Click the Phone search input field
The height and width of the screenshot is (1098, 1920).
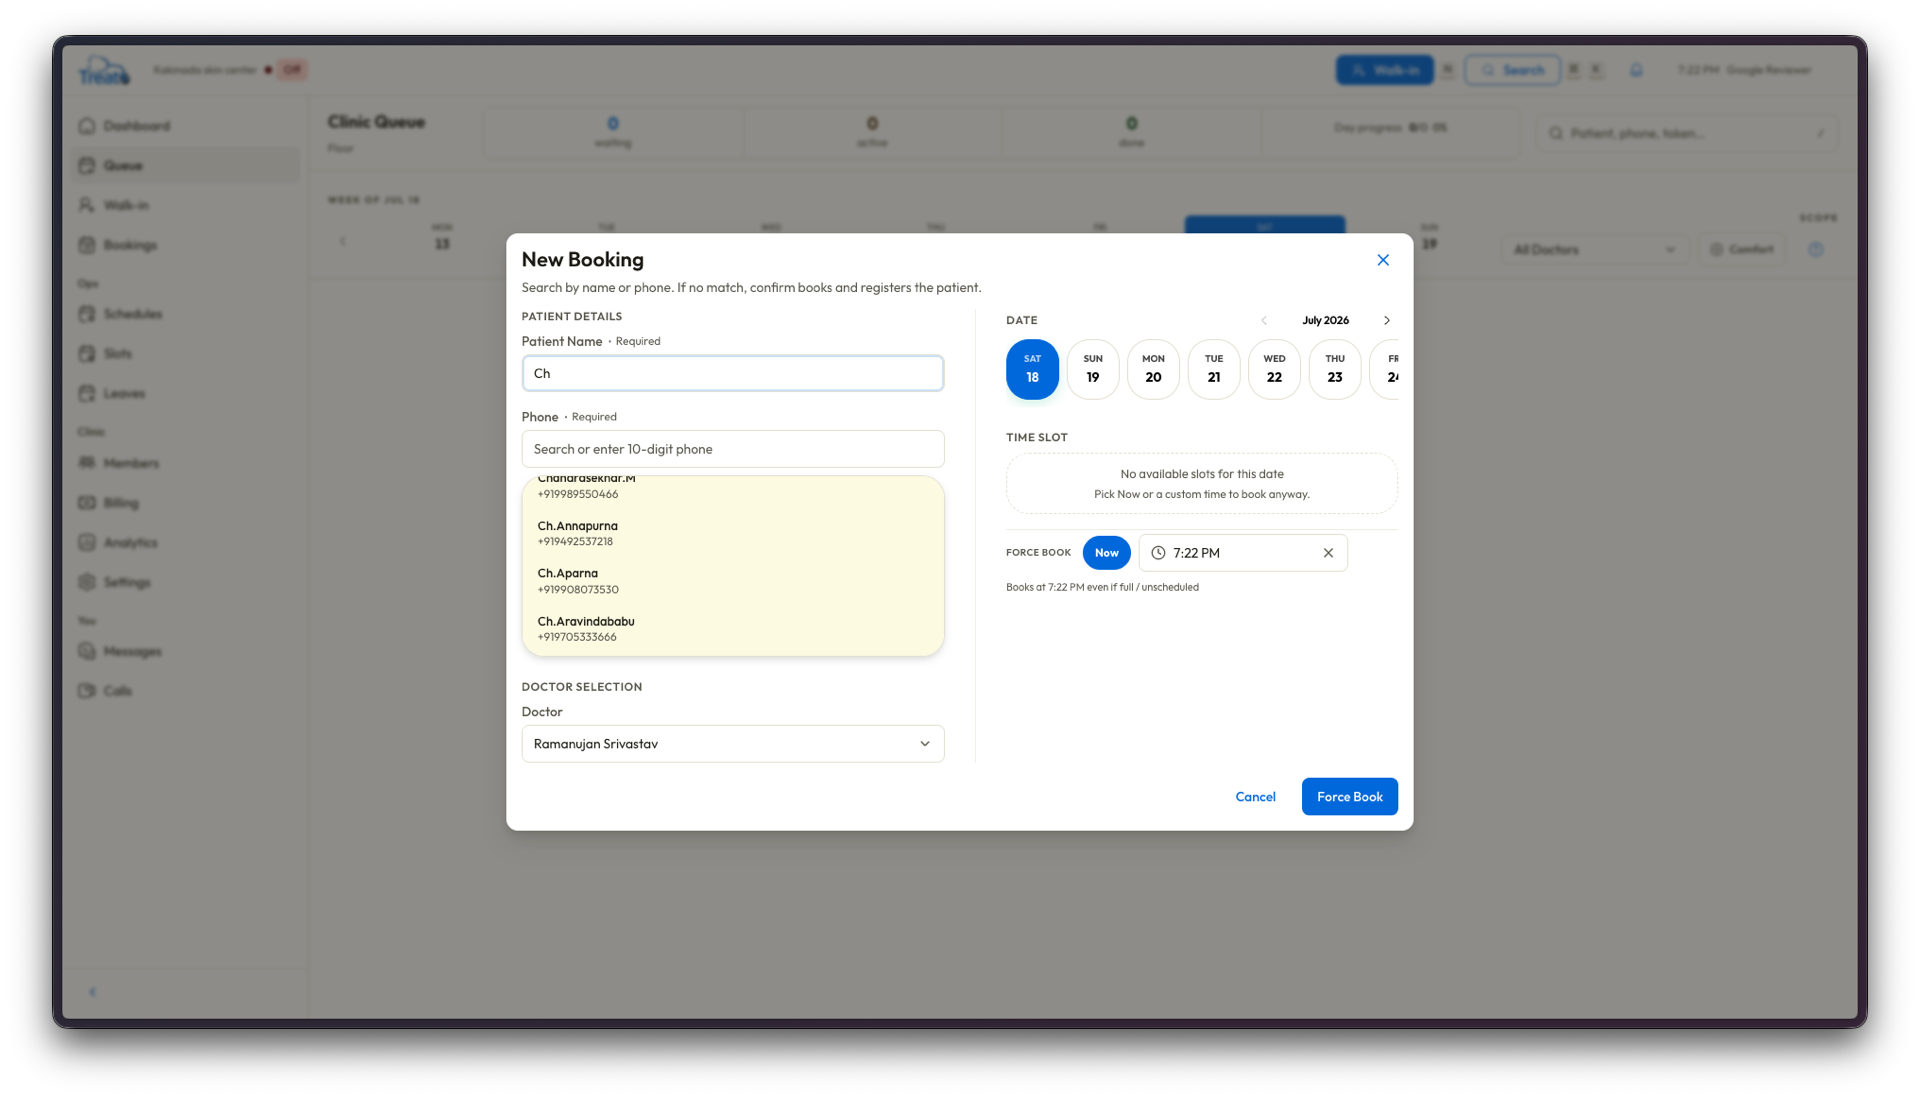[x=732, y=449]
